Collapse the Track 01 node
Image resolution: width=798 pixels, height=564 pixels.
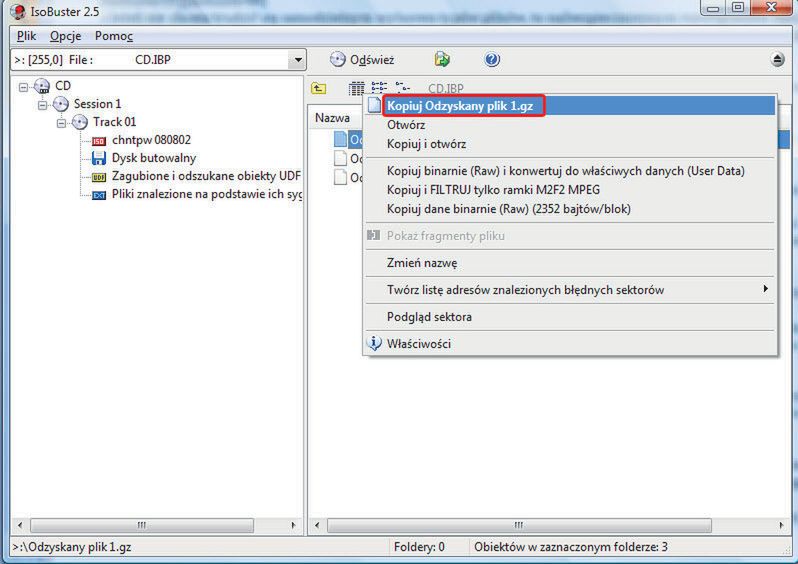[x=61, y=123]
